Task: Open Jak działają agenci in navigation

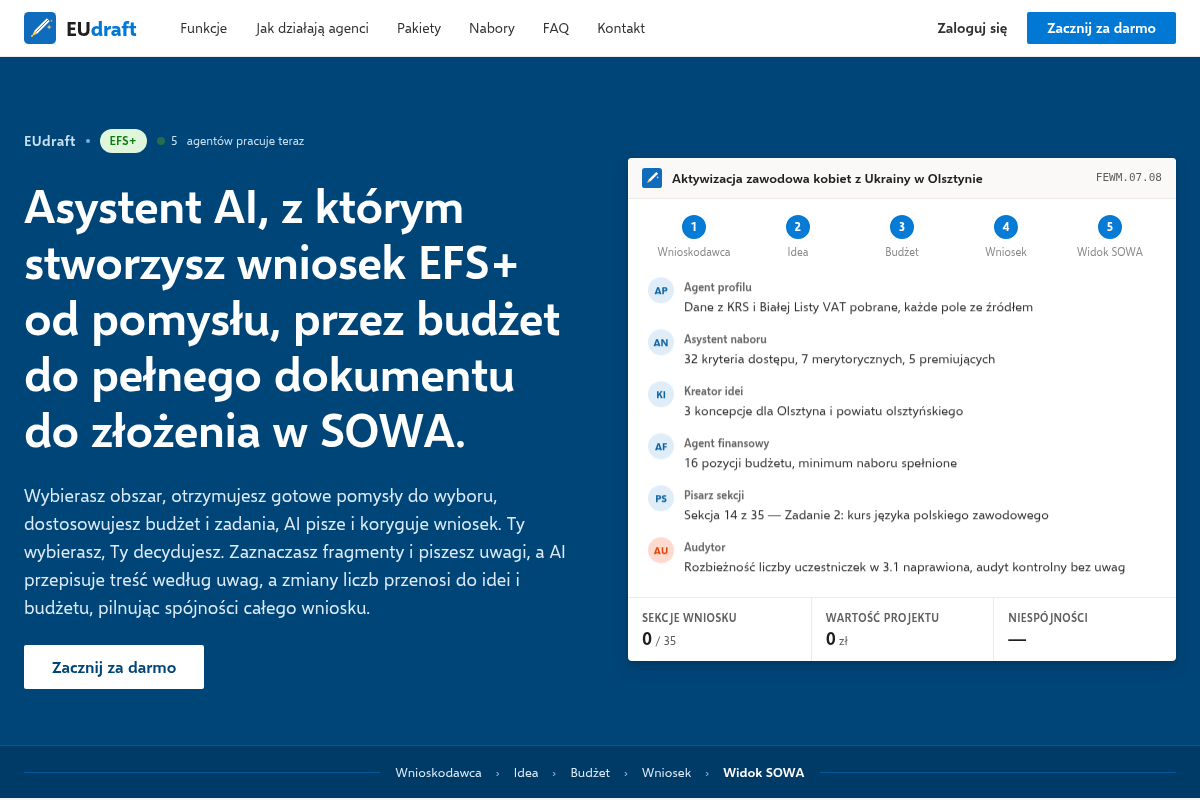Action: point(312,28)
